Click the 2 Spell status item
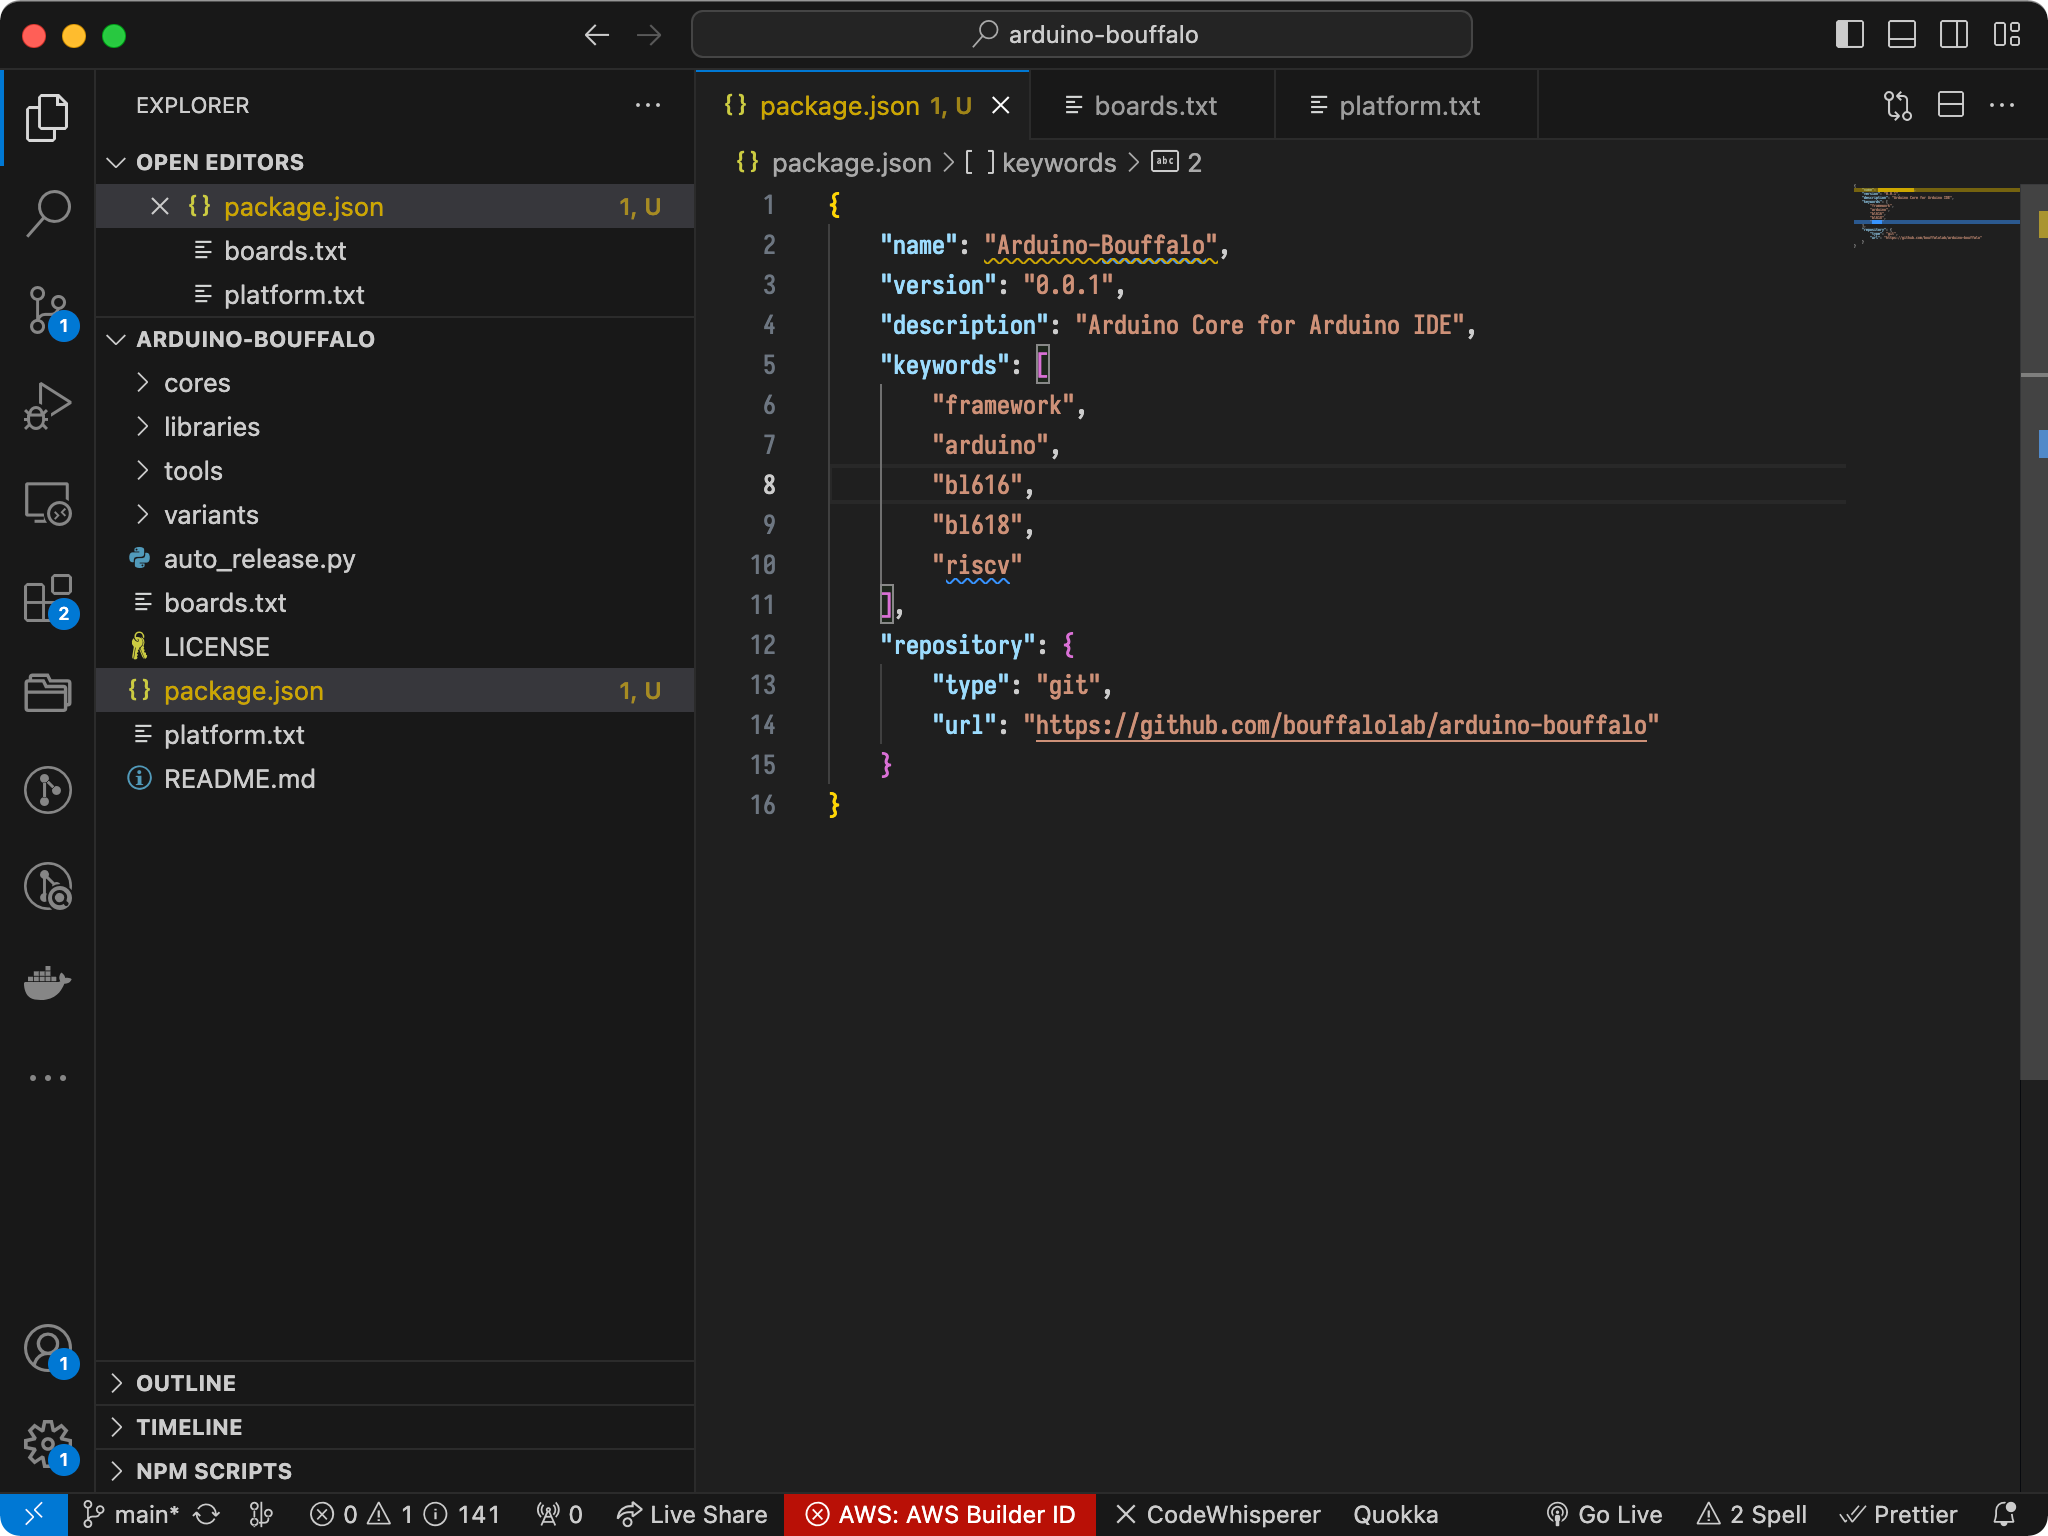This screenshot has width=2048, height=1536. click(x=1752, y=1515)
